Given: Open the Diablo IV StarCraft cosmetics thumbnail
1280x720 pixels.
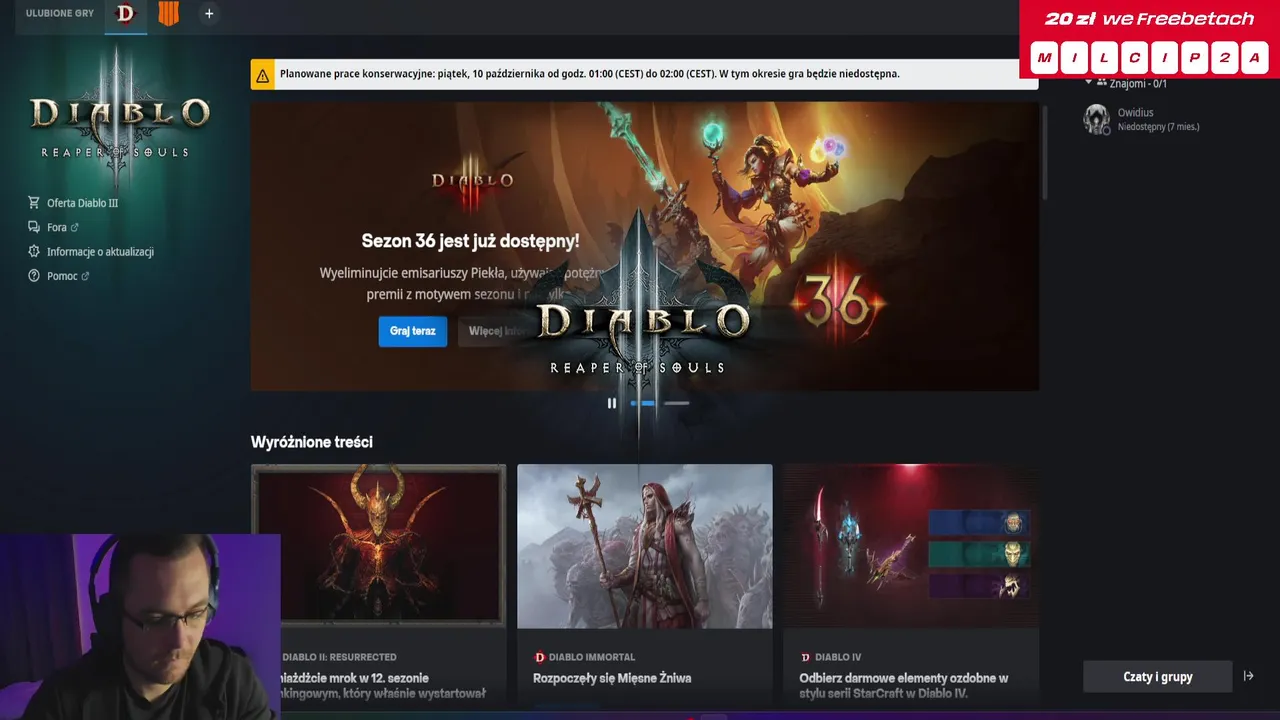Looking at the screenshot, I should click(x=911, y=546).
